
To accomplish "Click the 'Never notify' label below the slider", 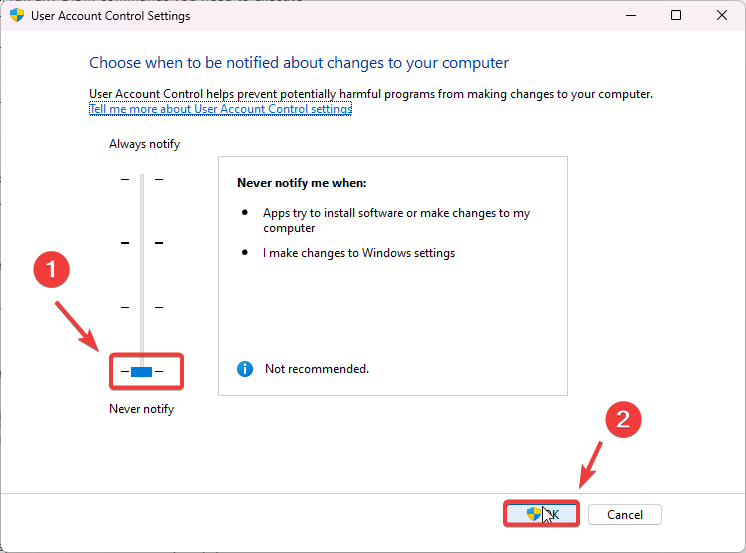I will [x=141, y=409].
